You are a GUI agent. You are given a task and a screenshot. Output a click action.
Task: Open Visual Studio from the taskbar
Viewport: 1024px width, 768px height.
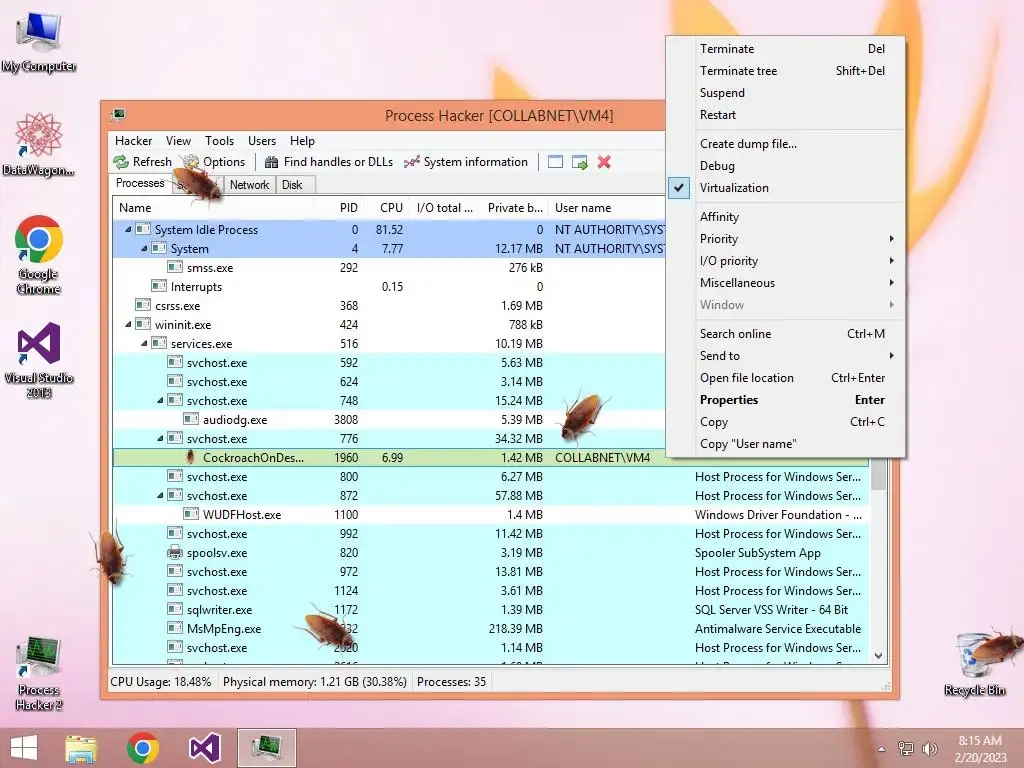(204, 748)
